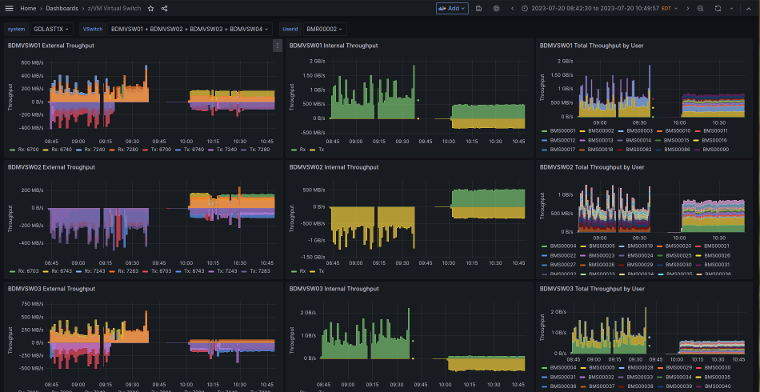Expand the Add dropdown
The image size is (760, 392).
pyautogui.click(x=452, y=8)
